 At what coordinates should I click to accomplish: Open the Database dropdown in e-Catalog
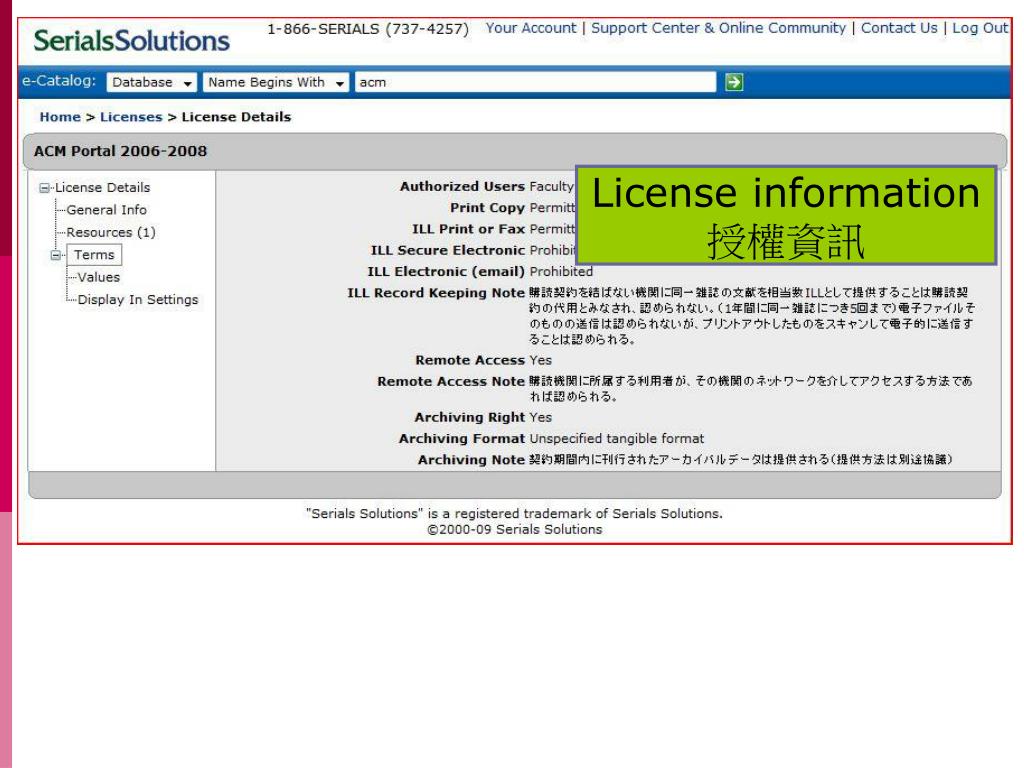(x=152, y=82)
